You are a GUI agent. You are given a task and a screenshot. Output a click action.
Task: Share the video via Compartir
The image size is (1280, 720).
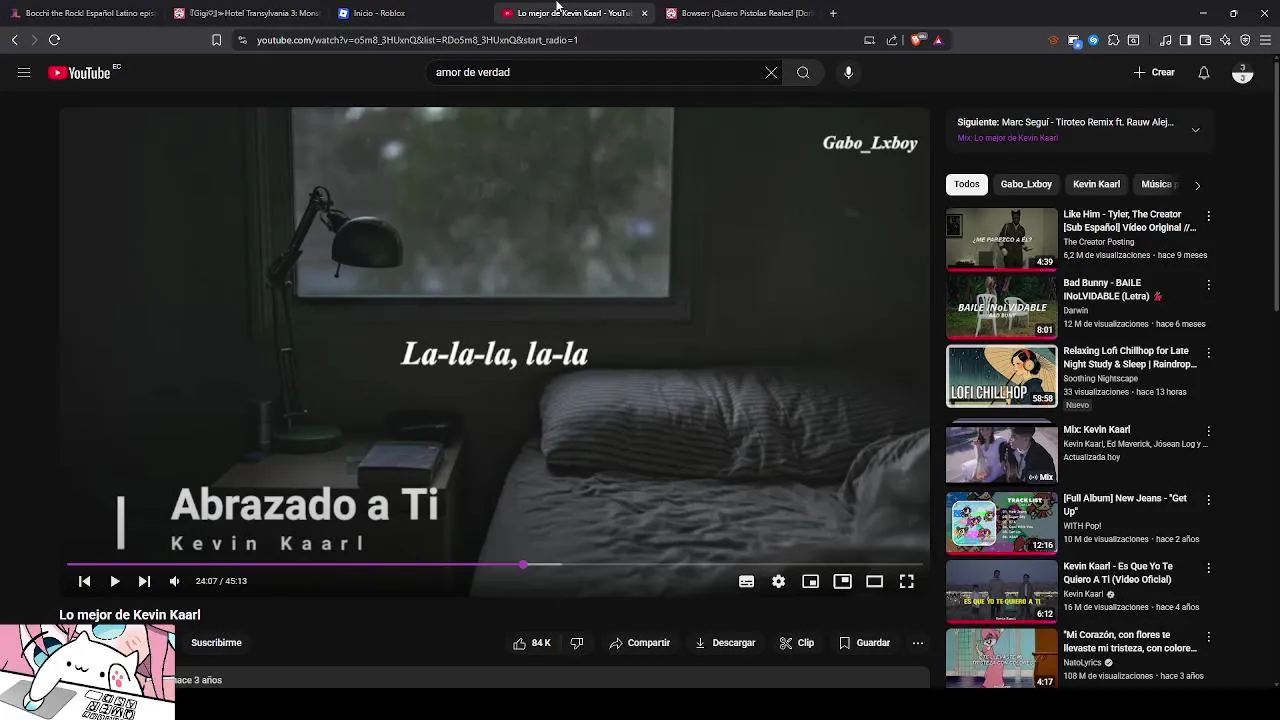coord(640,643)
